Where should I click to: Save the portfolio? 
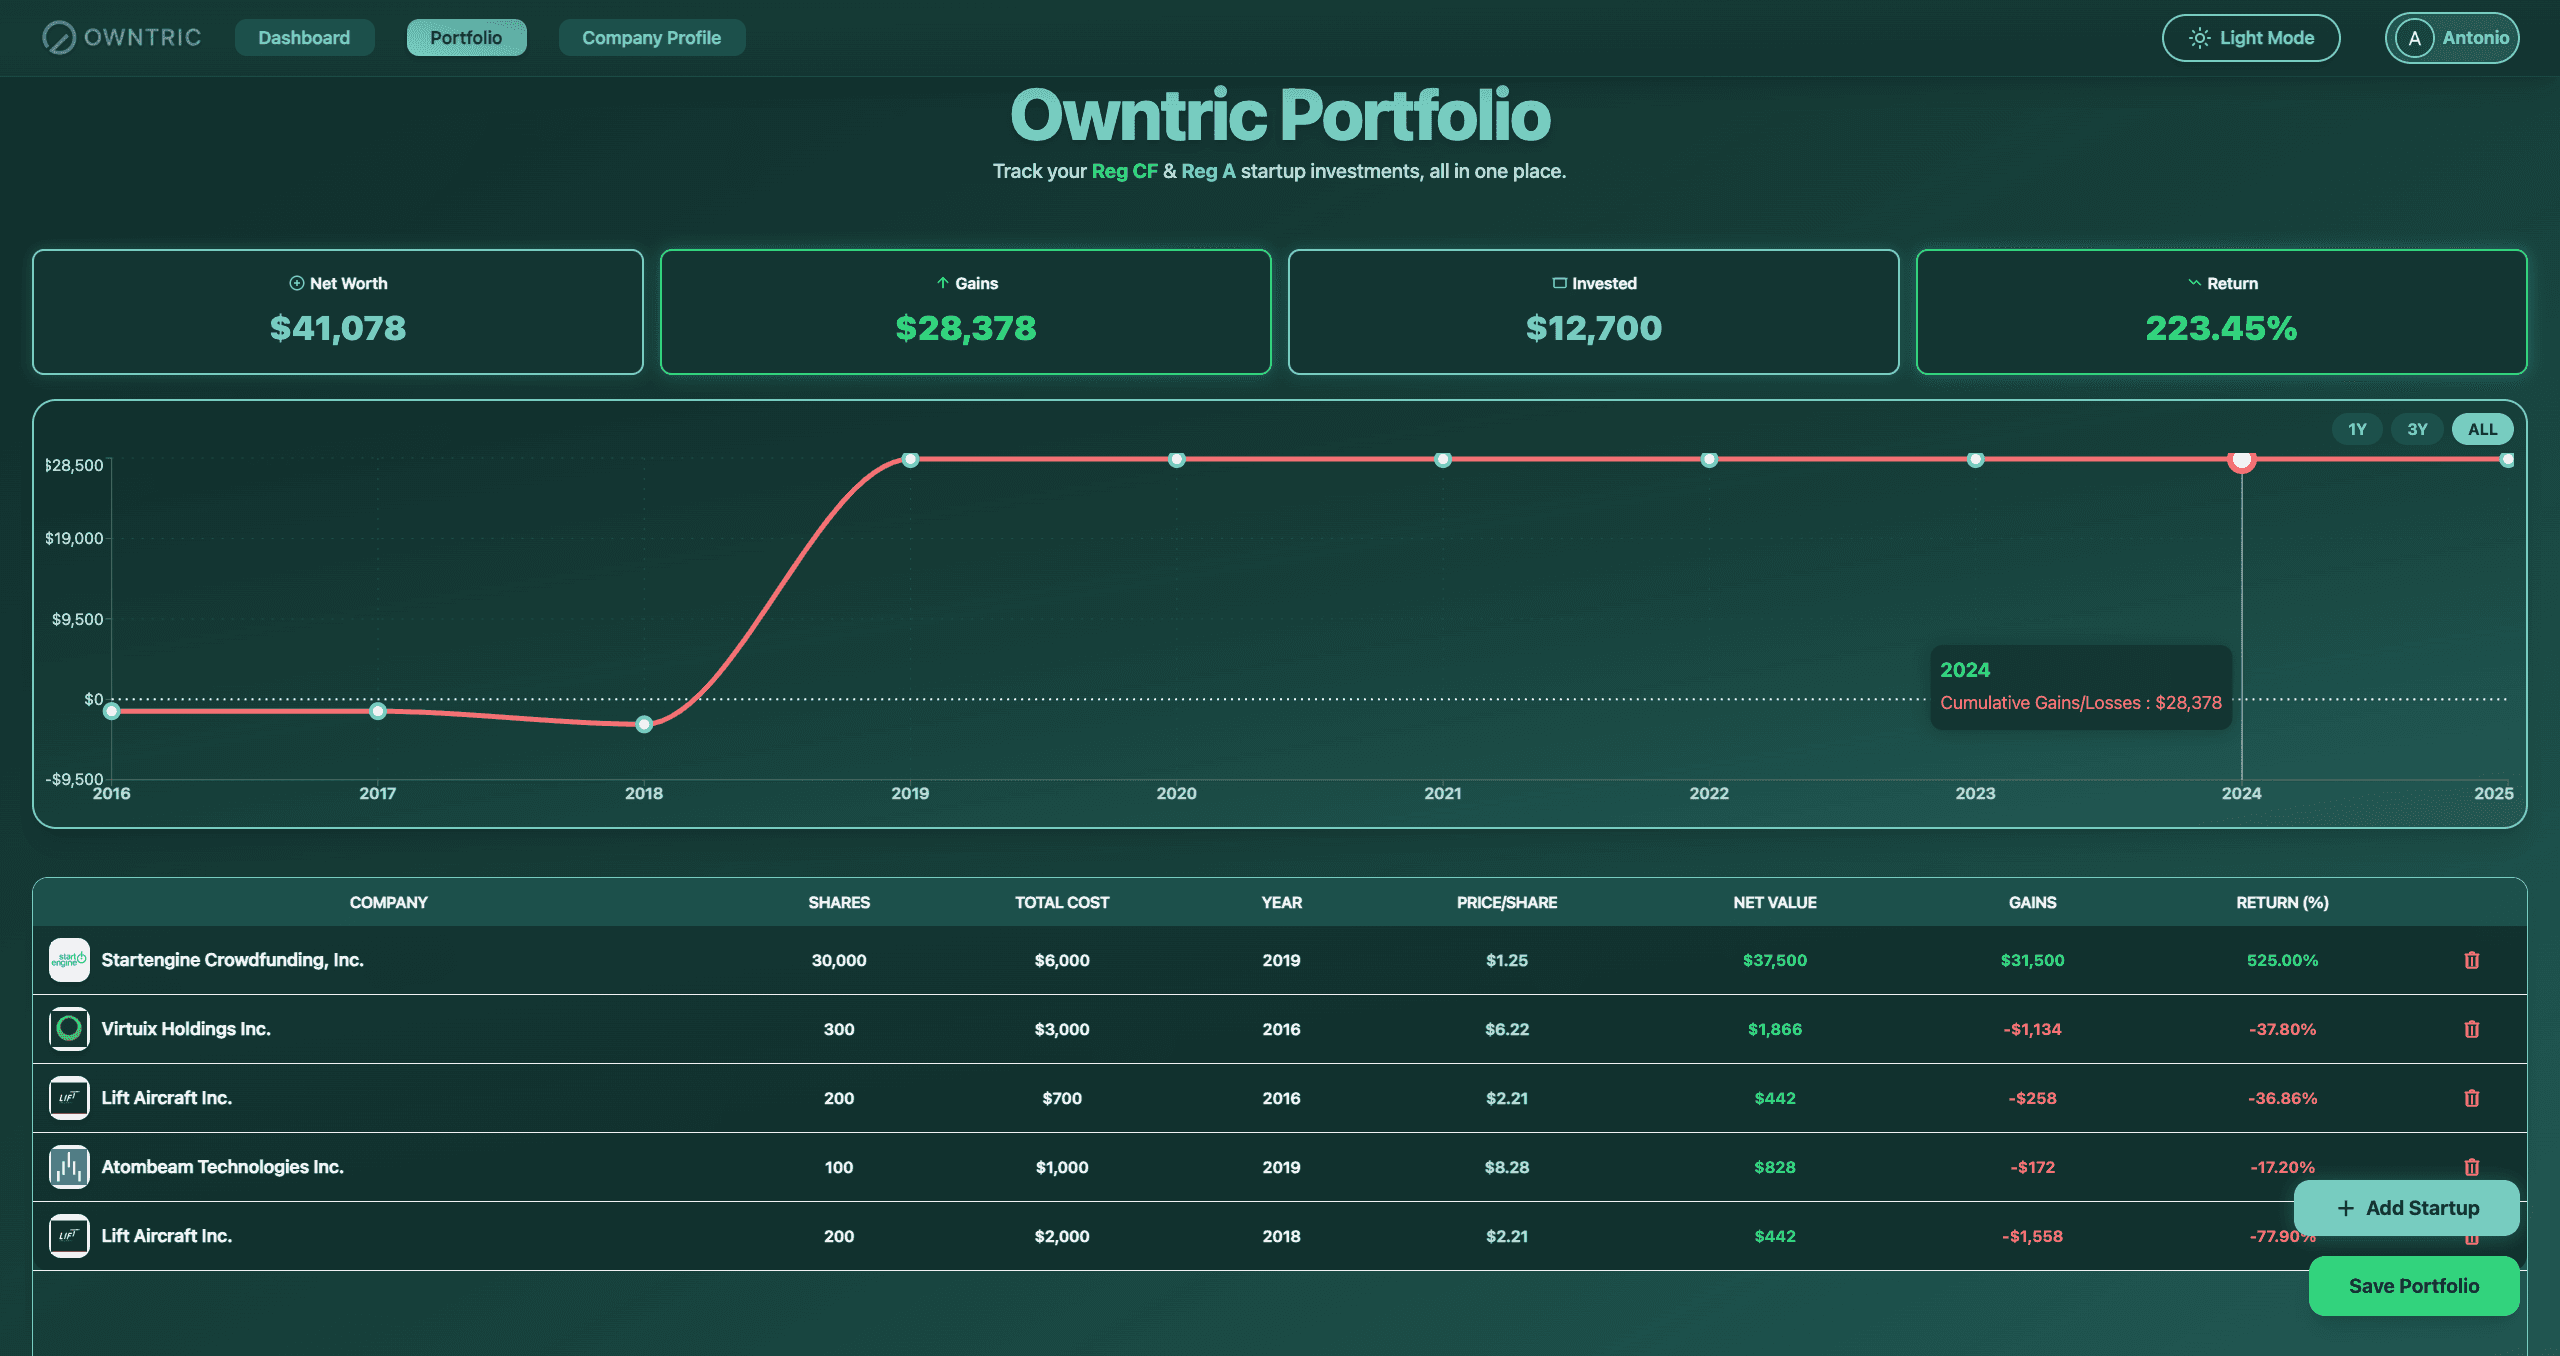pyautogui.click(x=2414, y=1286)
